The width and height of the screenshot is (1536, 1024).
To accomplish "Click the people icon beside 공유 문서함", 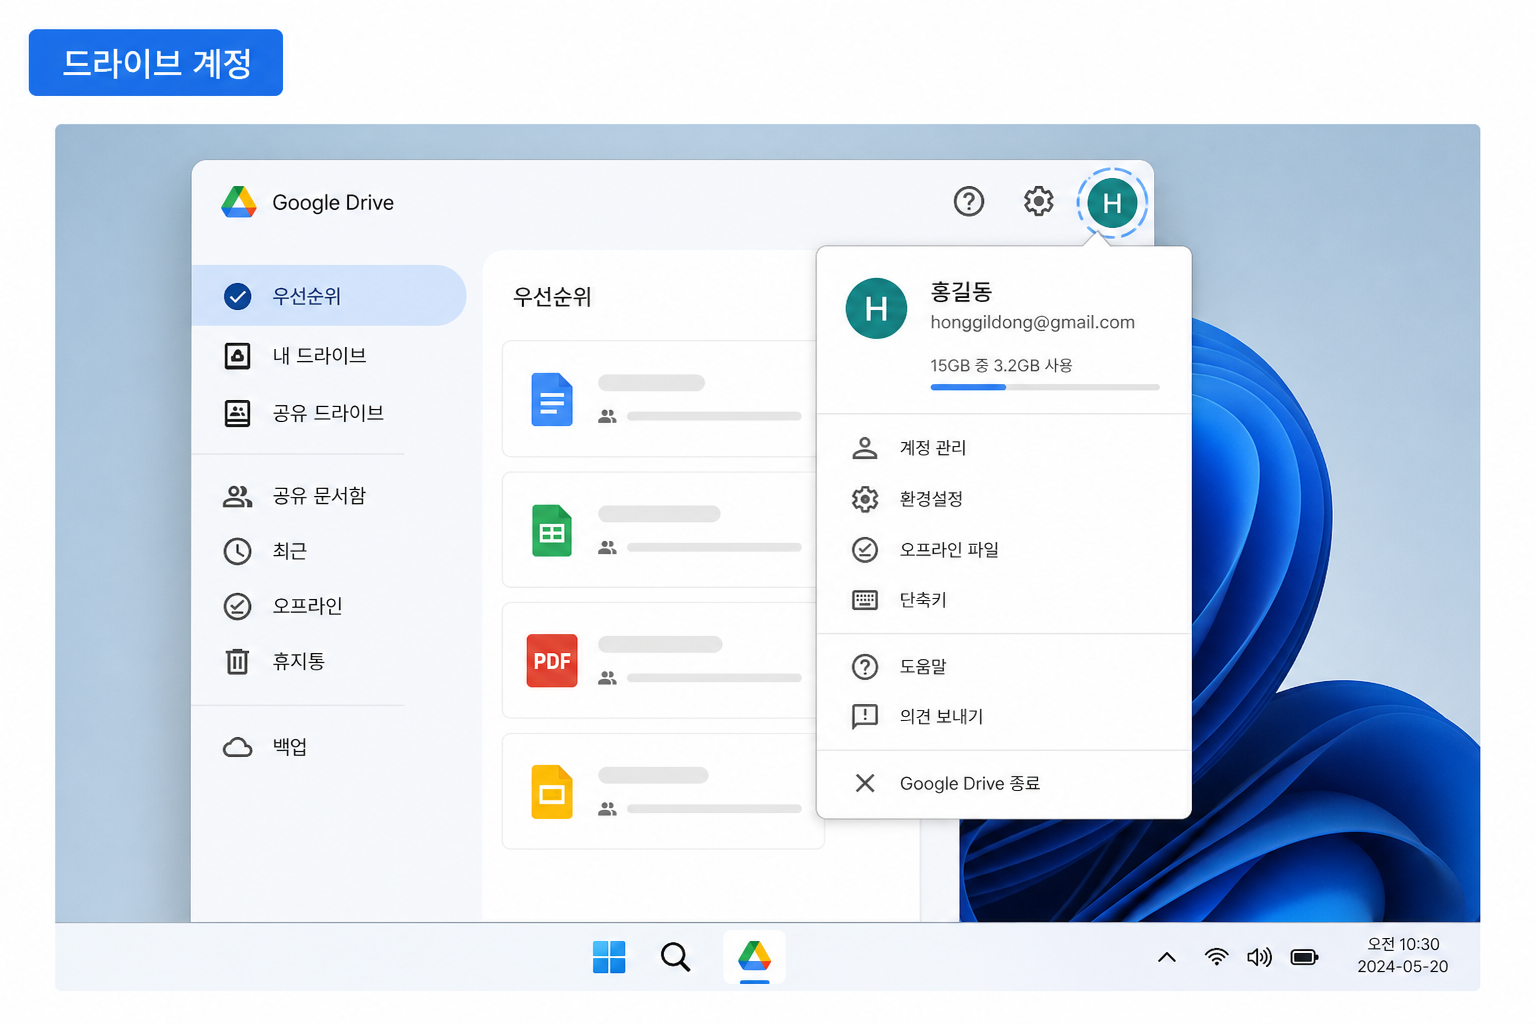I will click(237, 496).
